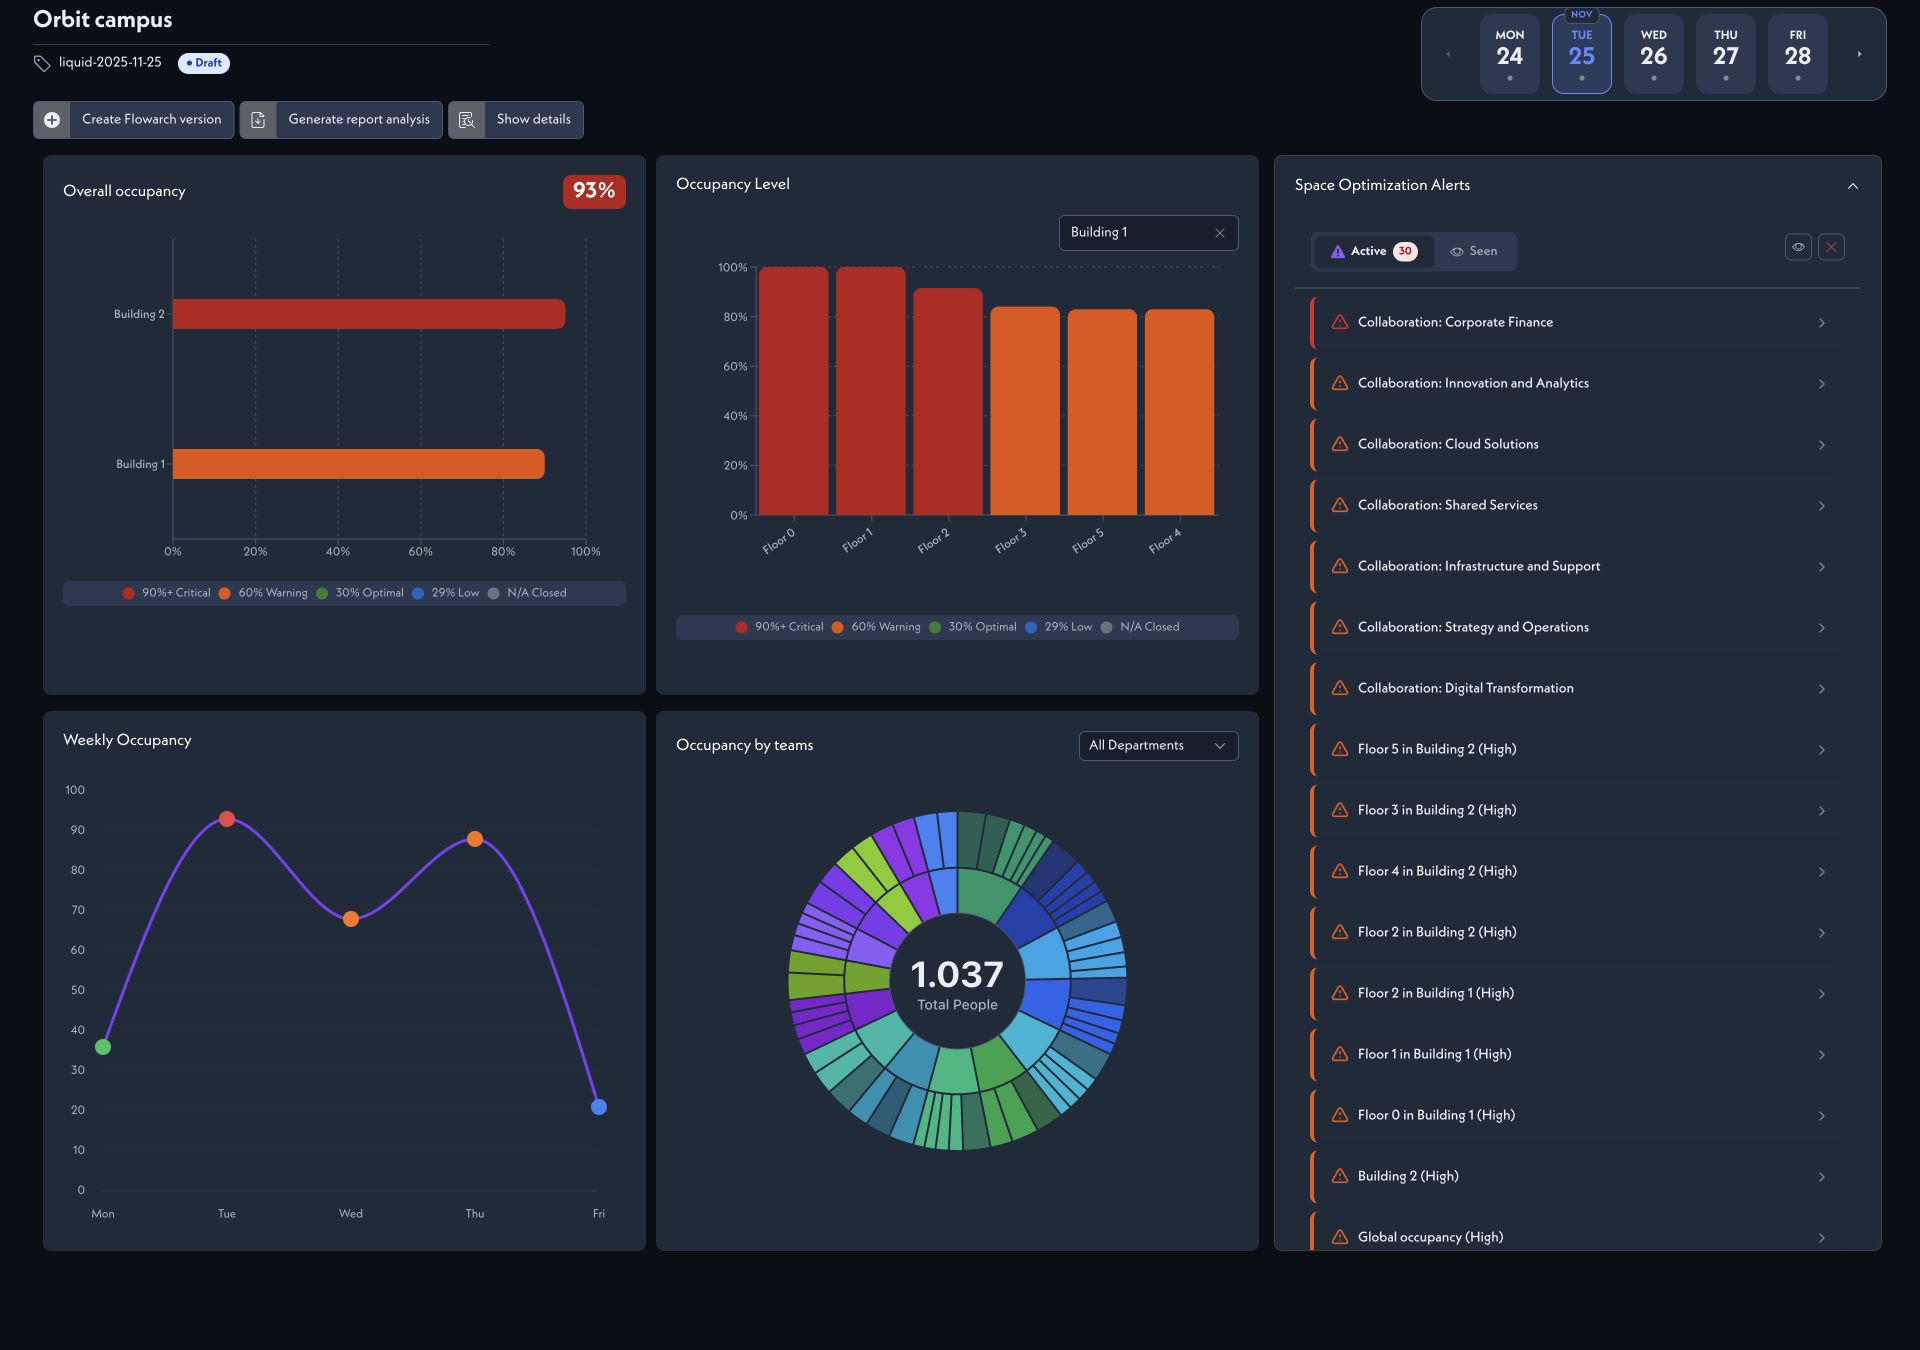The width and height of the screenshot is (1920, 1350).
Task: Click the Draft status badge
Action: coord(204,63)
